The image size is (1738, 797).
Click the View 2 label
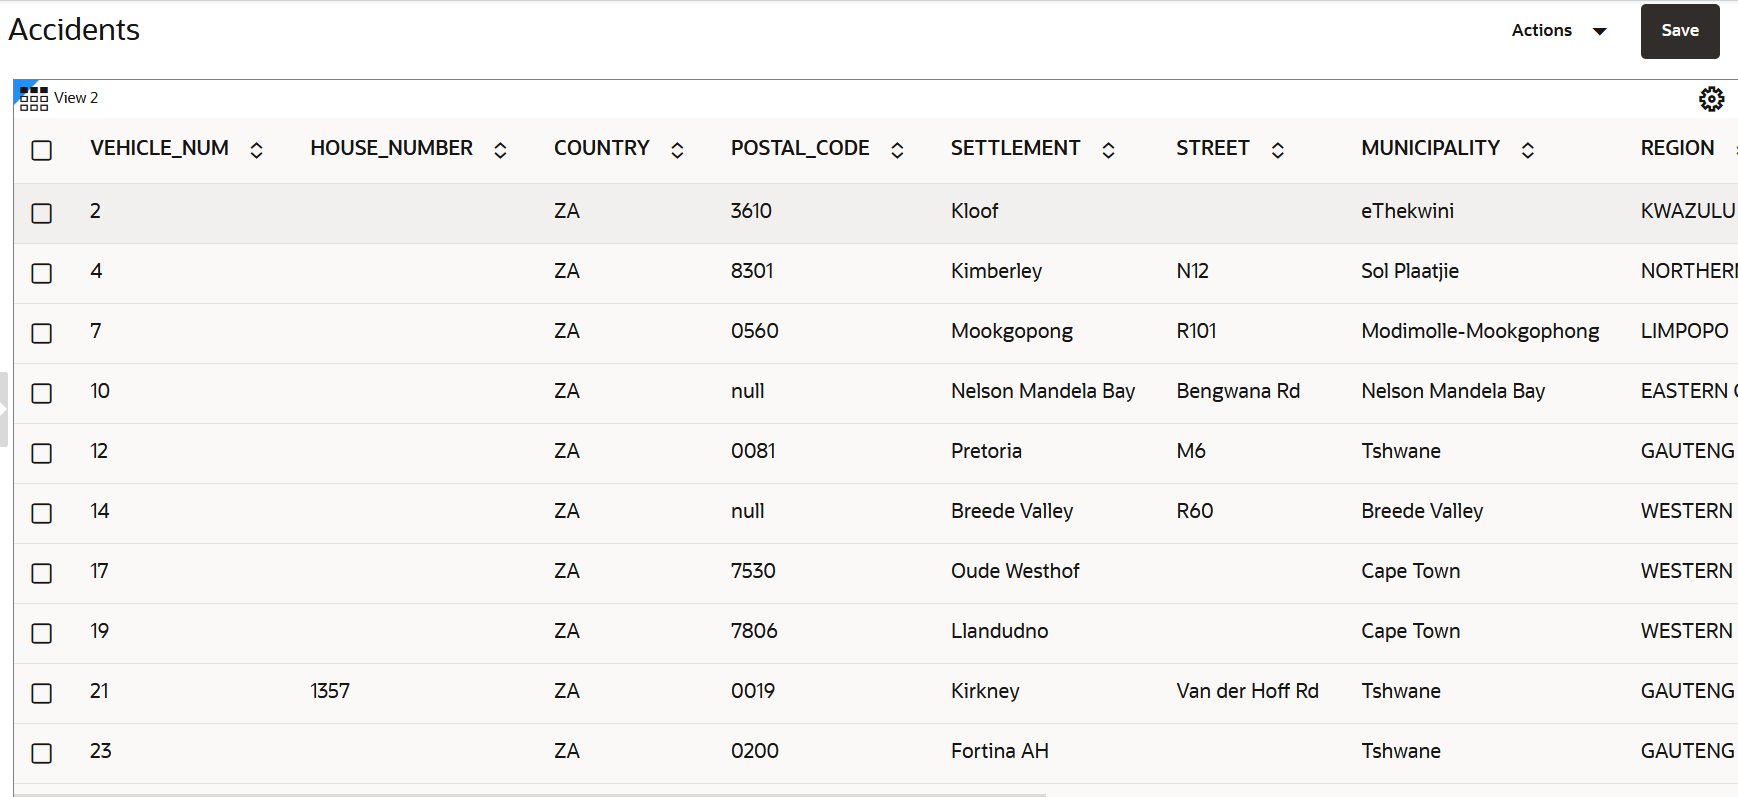click(76, 98)
